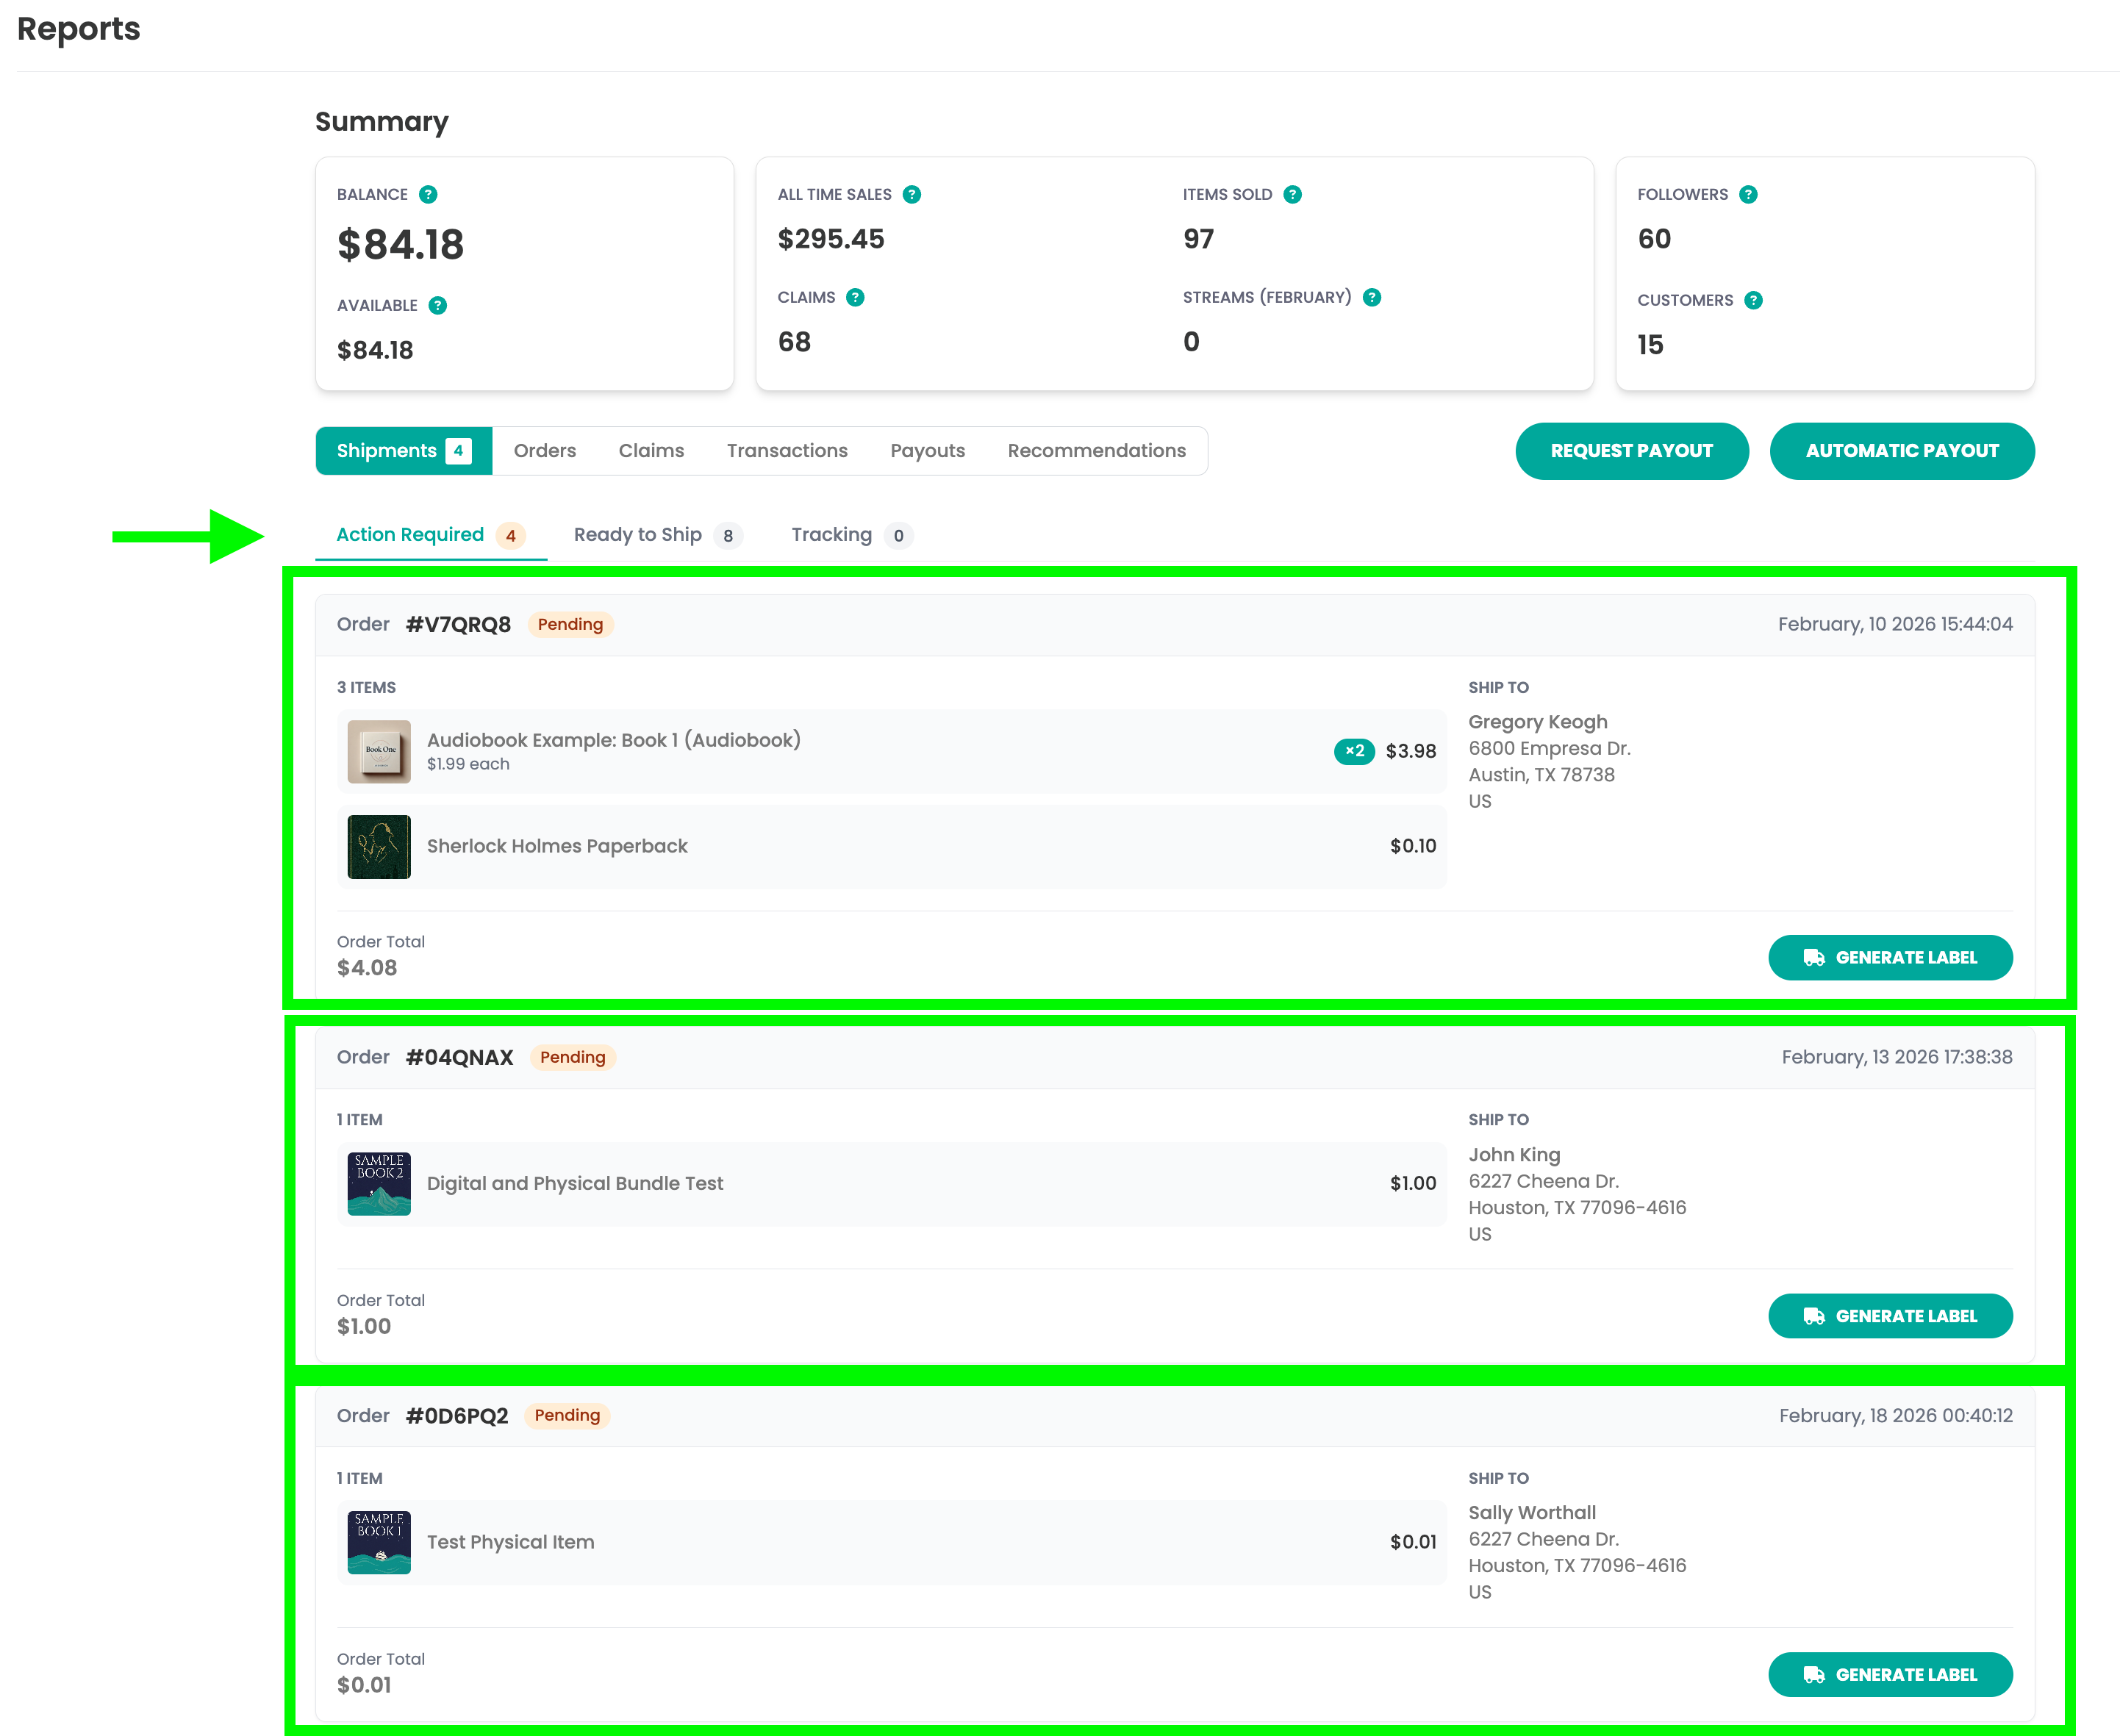Generate label for order #0D6PQ2
The image size is (2120, 1736).
click(1890, 1674)
